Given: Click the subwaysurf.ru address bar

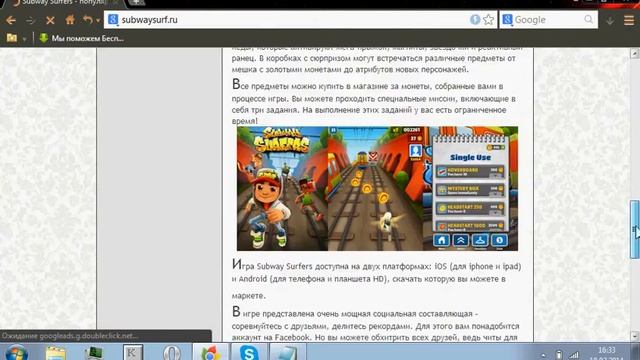Looking at the screenshot, I should [300, 20].
